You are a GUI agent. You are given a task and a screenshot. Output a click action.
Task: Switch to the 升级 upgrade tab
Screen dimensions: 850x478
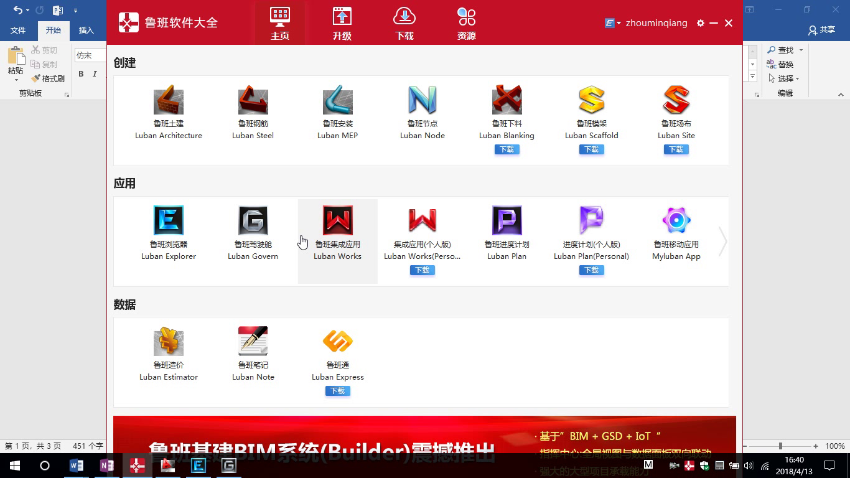coord(342,23)
